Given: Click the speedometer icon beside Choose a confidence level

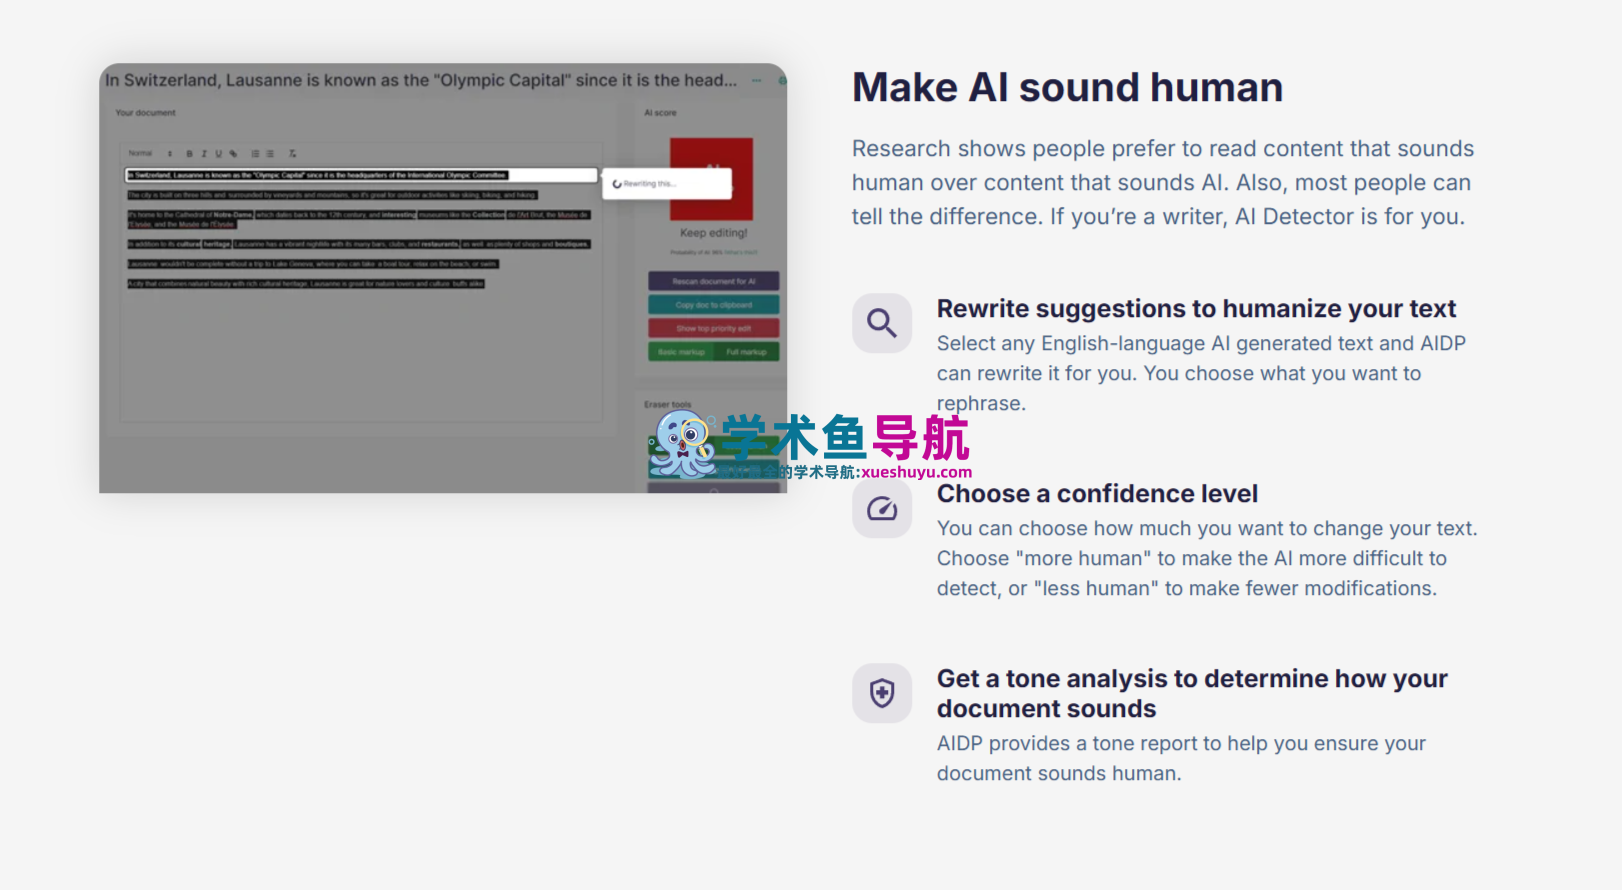Looking at the screenshot, I should pyautogui.click(x=882, y=509).
